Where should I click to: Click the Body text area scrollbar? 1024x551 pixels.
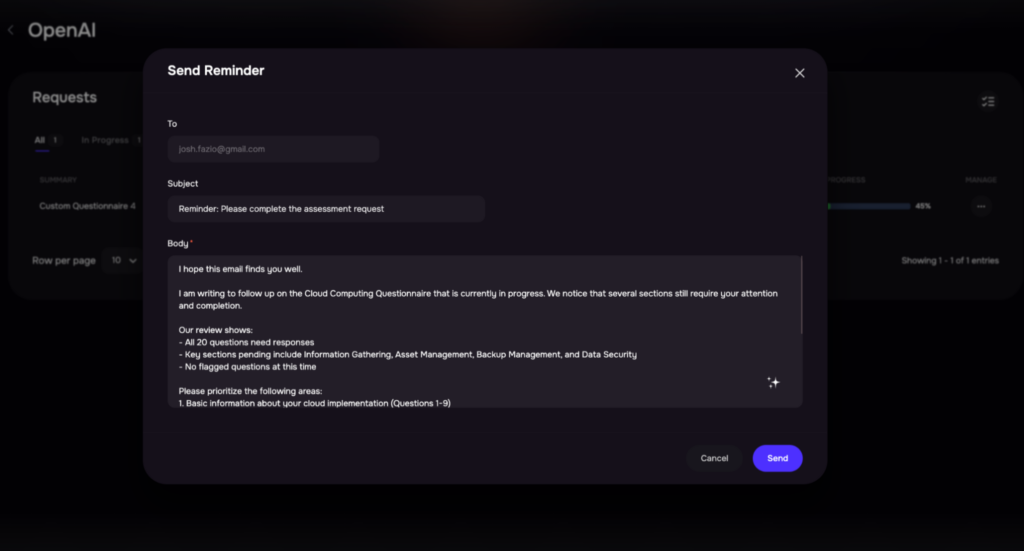pyautogui.click(x=801, y=295)
